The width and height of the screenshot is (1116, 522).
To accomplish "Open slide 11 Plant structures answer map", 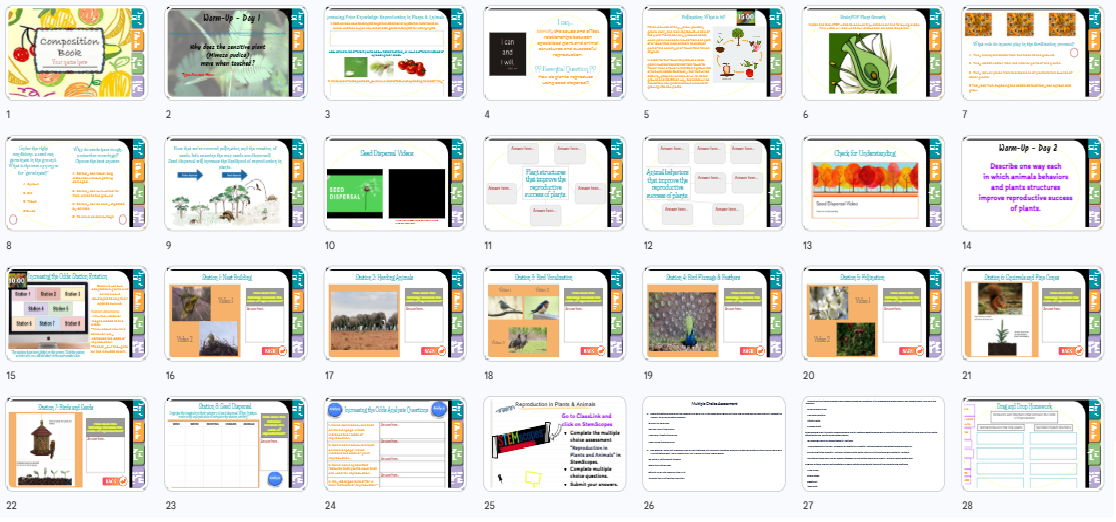I will pyautogui.click(x=554, y=184).
